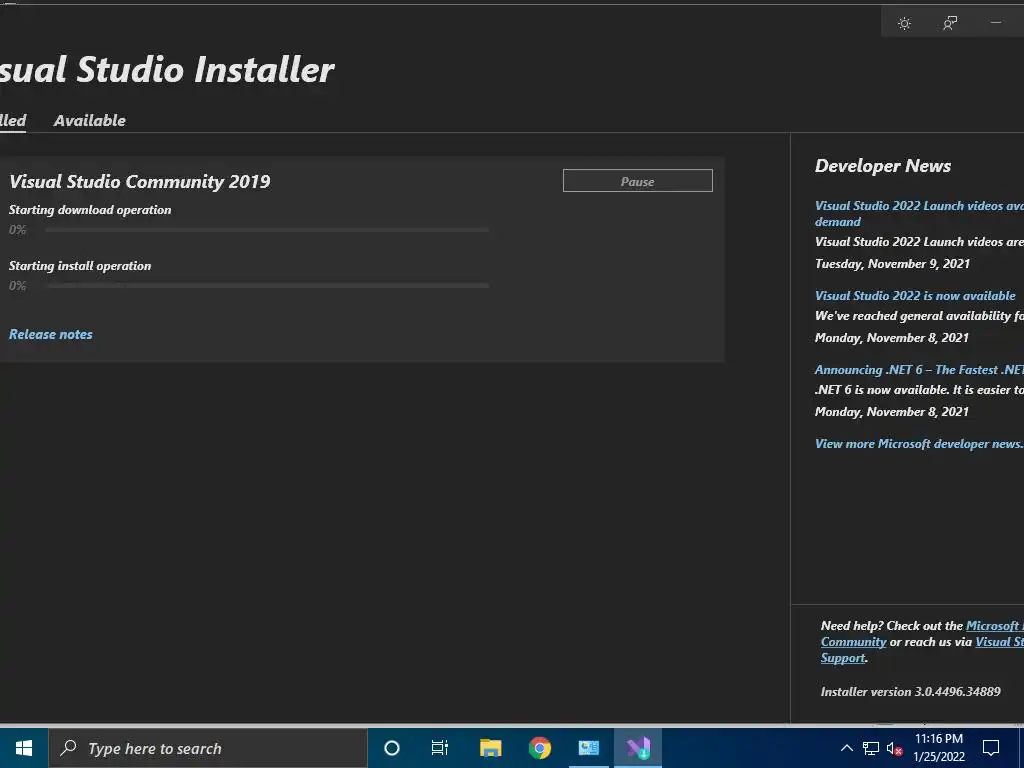This screenshot has height=768, width=1024.
Task: Select the Developer News heading
Action: pos(883,166)
